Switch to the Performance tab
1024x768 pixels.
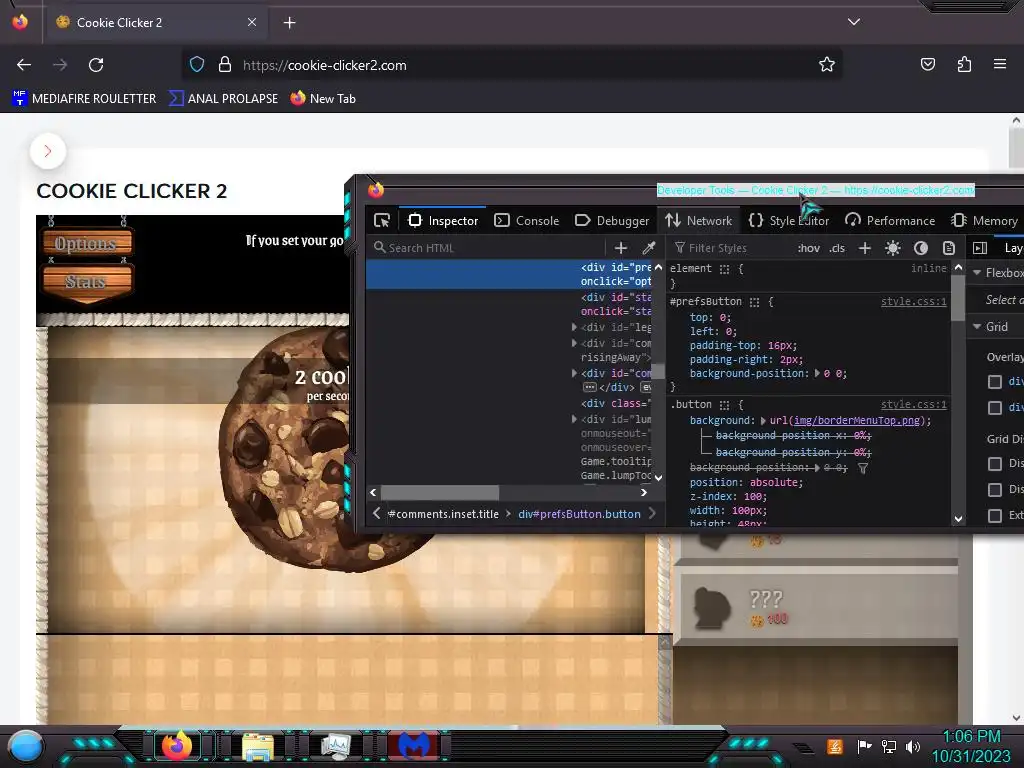pos(889,221)
